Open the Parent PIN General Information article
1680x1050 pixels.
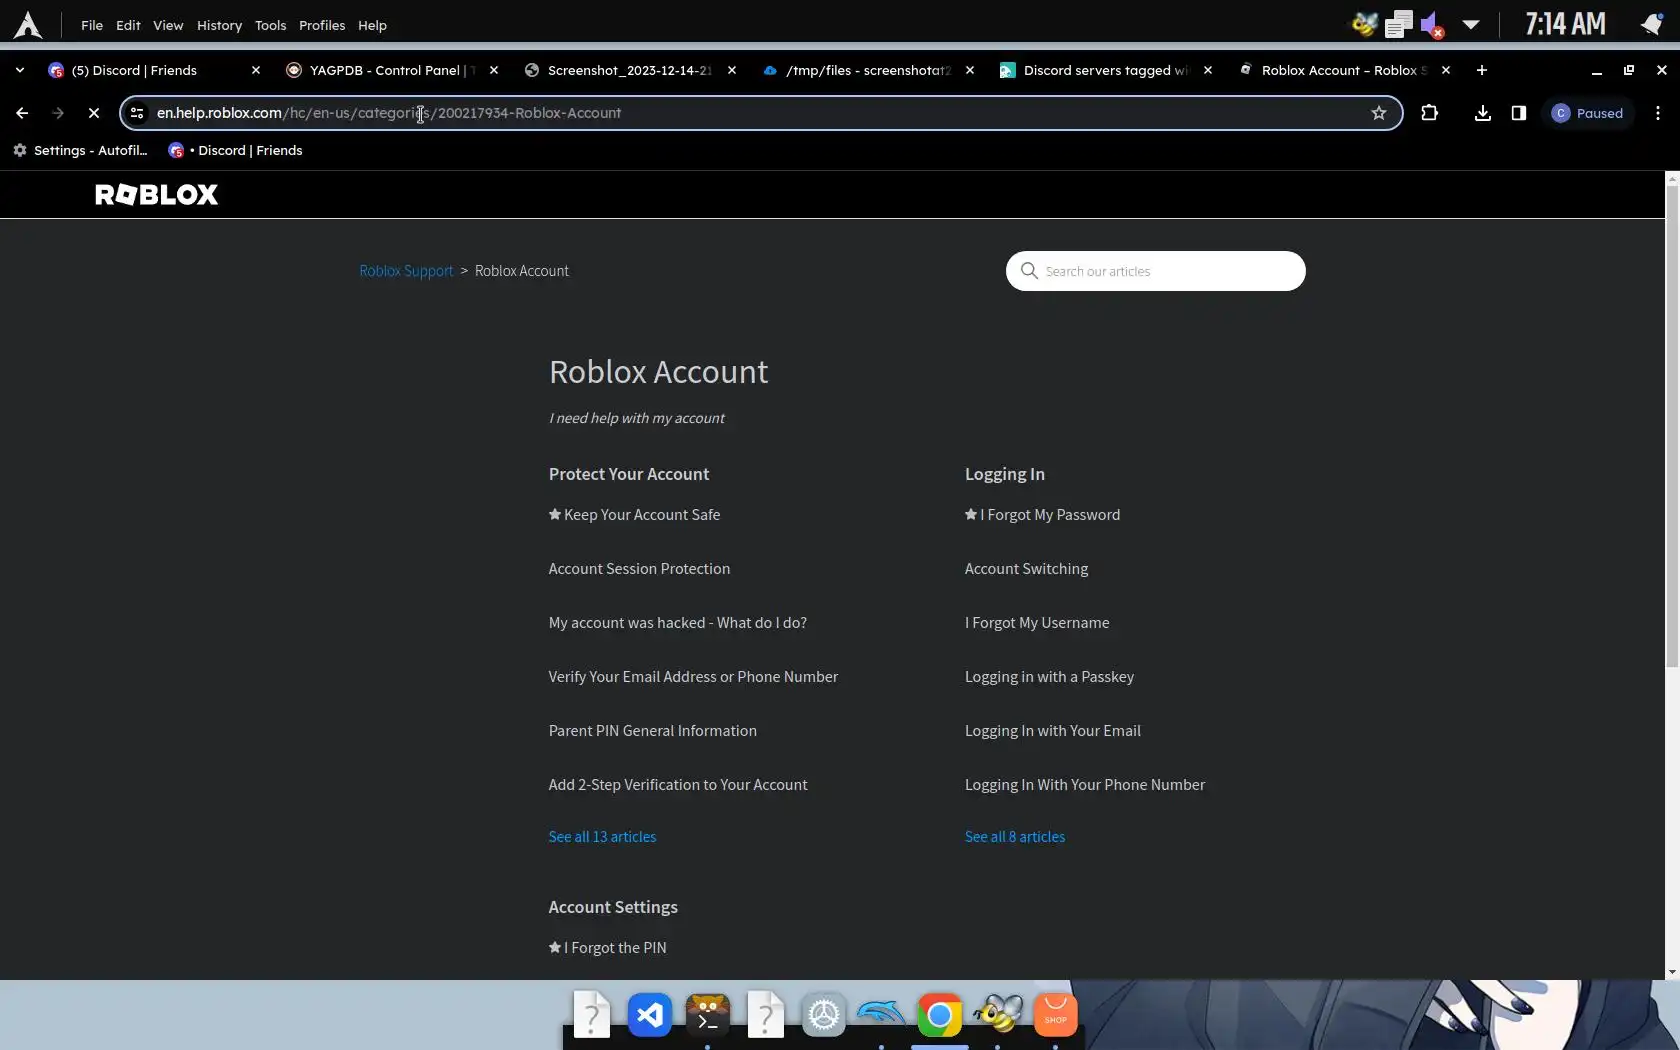point(653,731)
